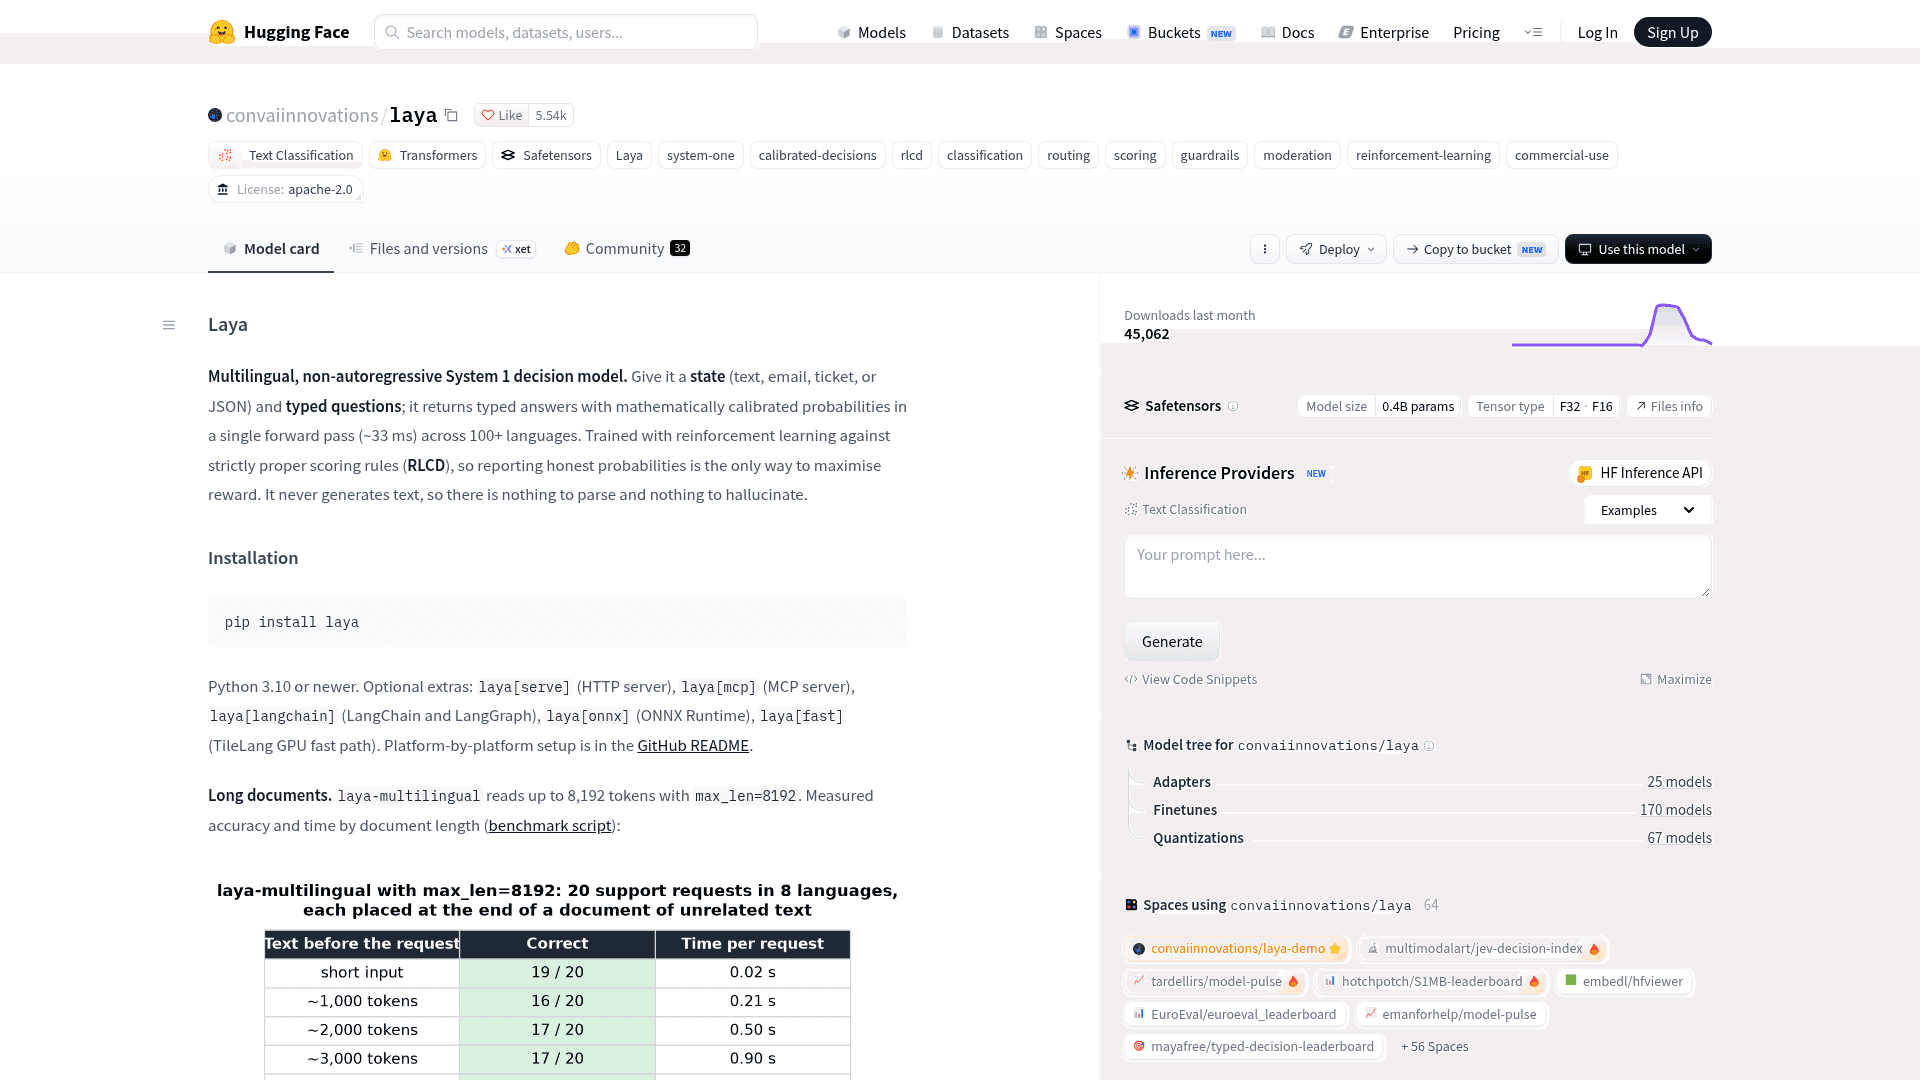Open Spaces in top navigation

(x=1067, y=32)
